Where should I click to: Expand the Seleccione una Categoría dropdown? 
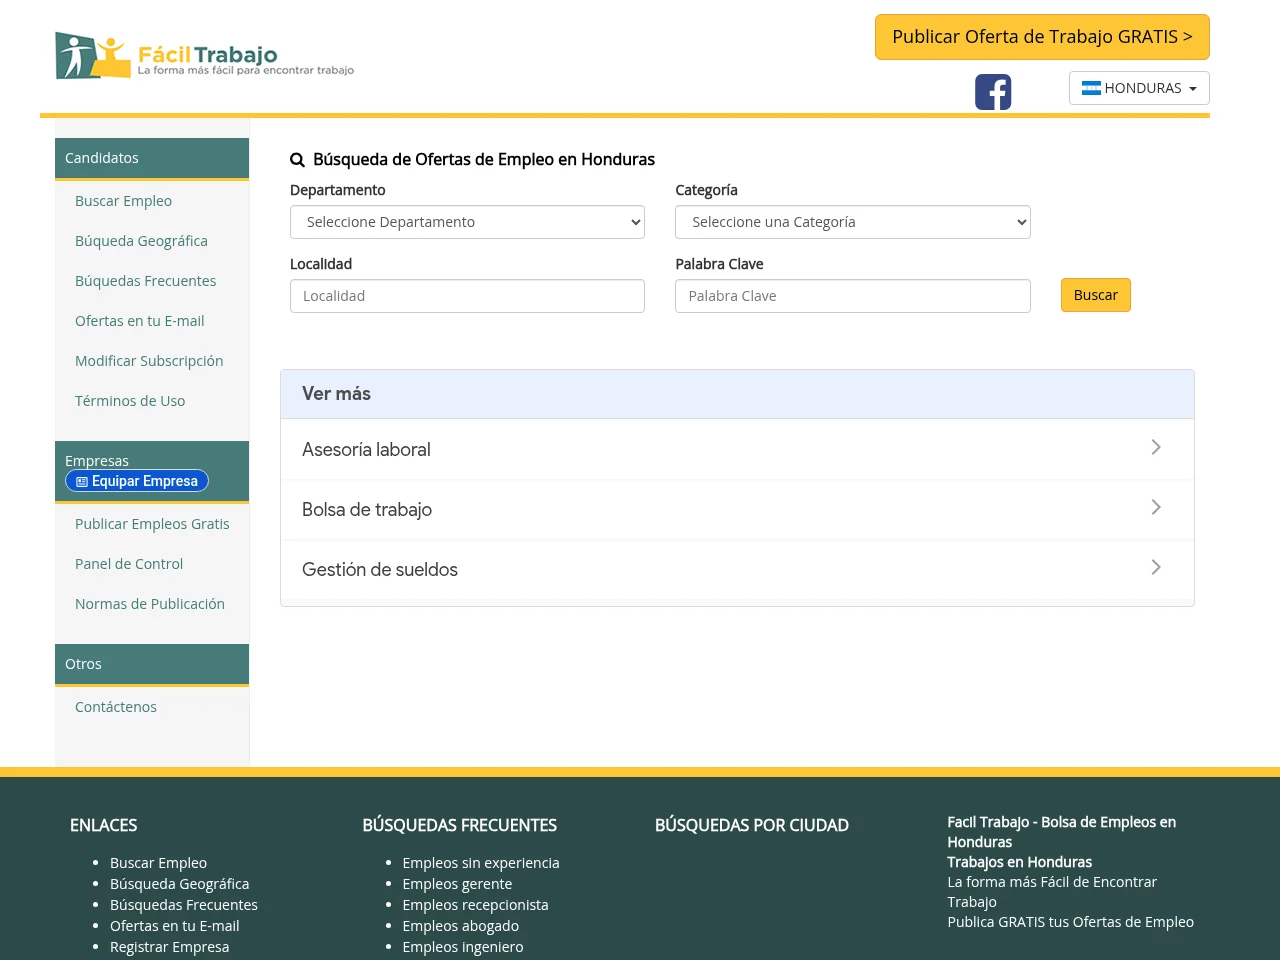853,222
